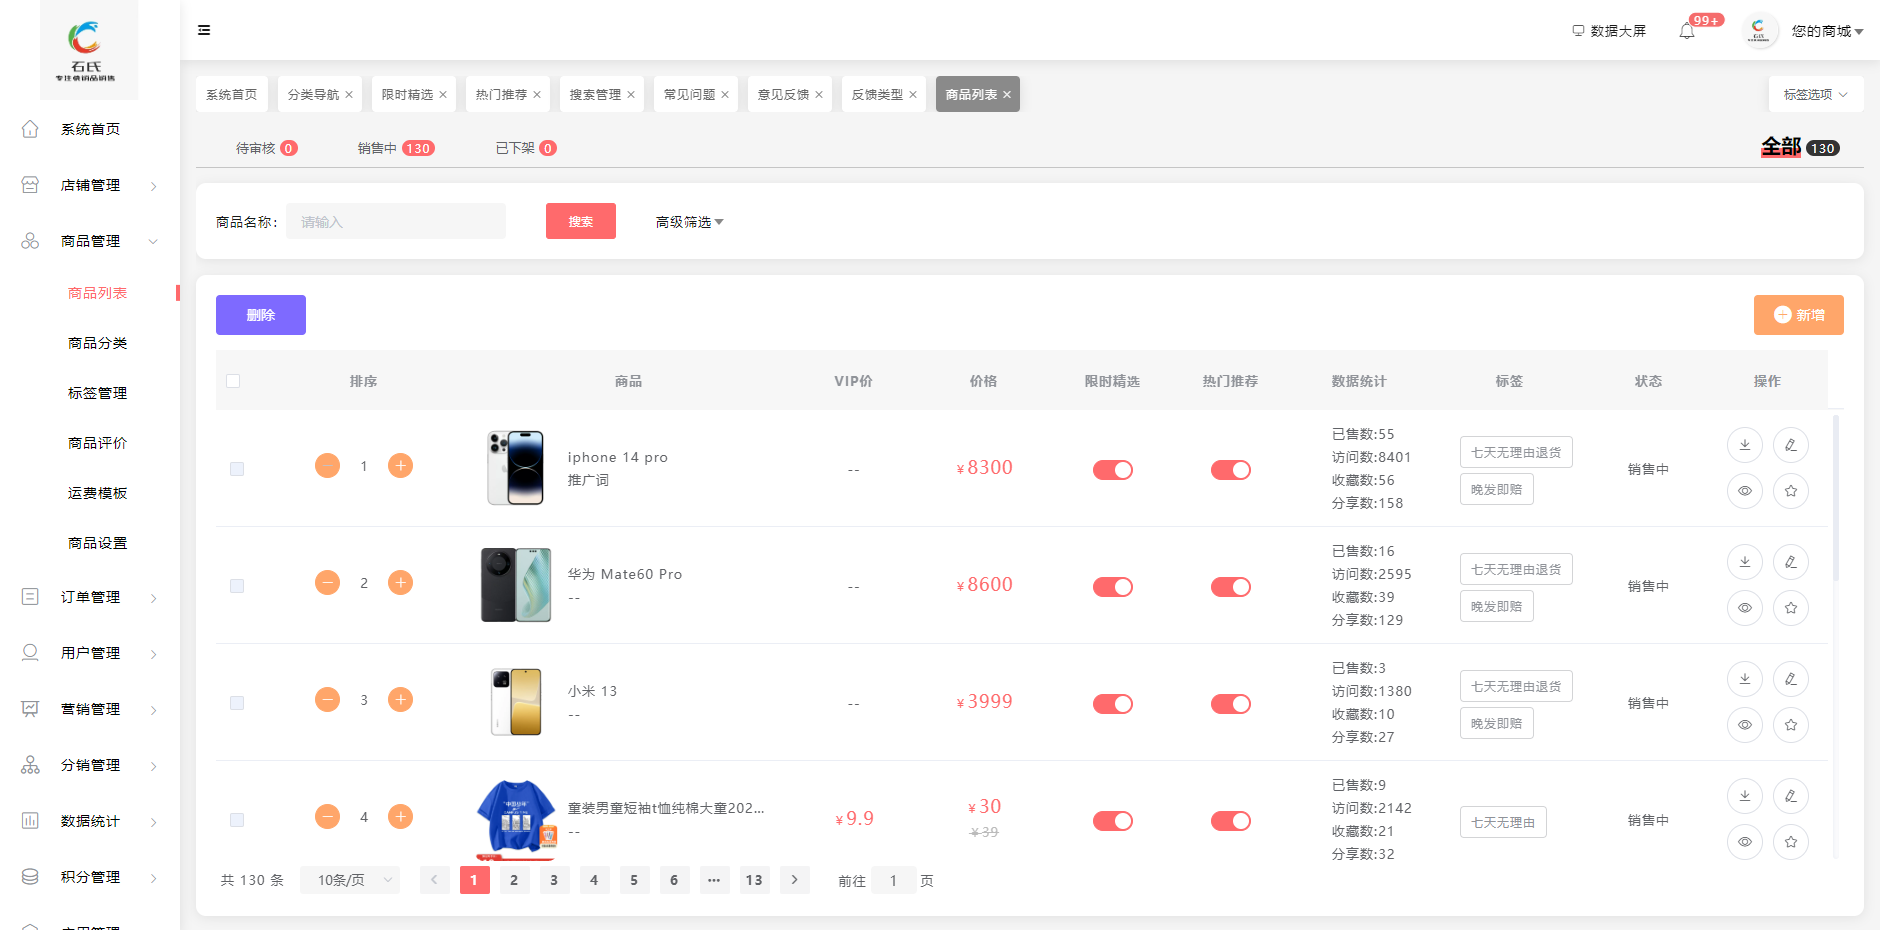Toggle 限时精选 for 华为 Mate60 Pro

1112,587
